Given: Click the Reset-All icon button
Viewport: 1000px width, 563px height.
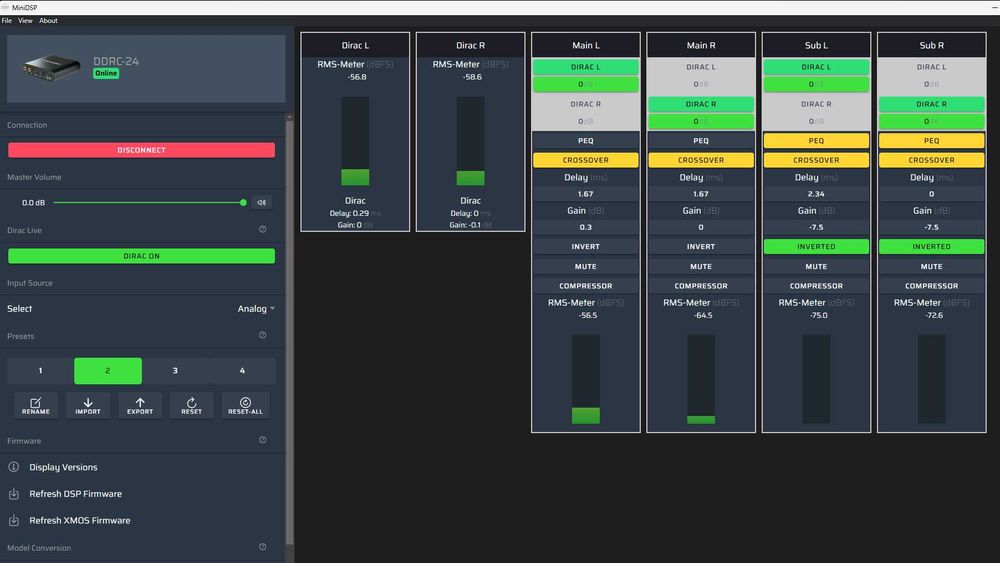Looking at the screenshot, I should [246, 406].
